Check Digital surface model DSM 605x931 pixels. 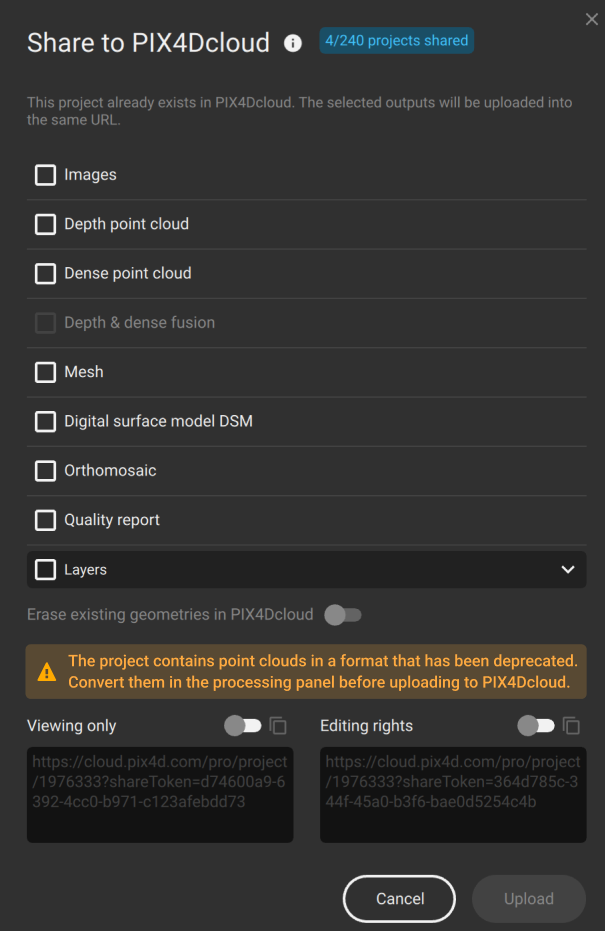45,421
